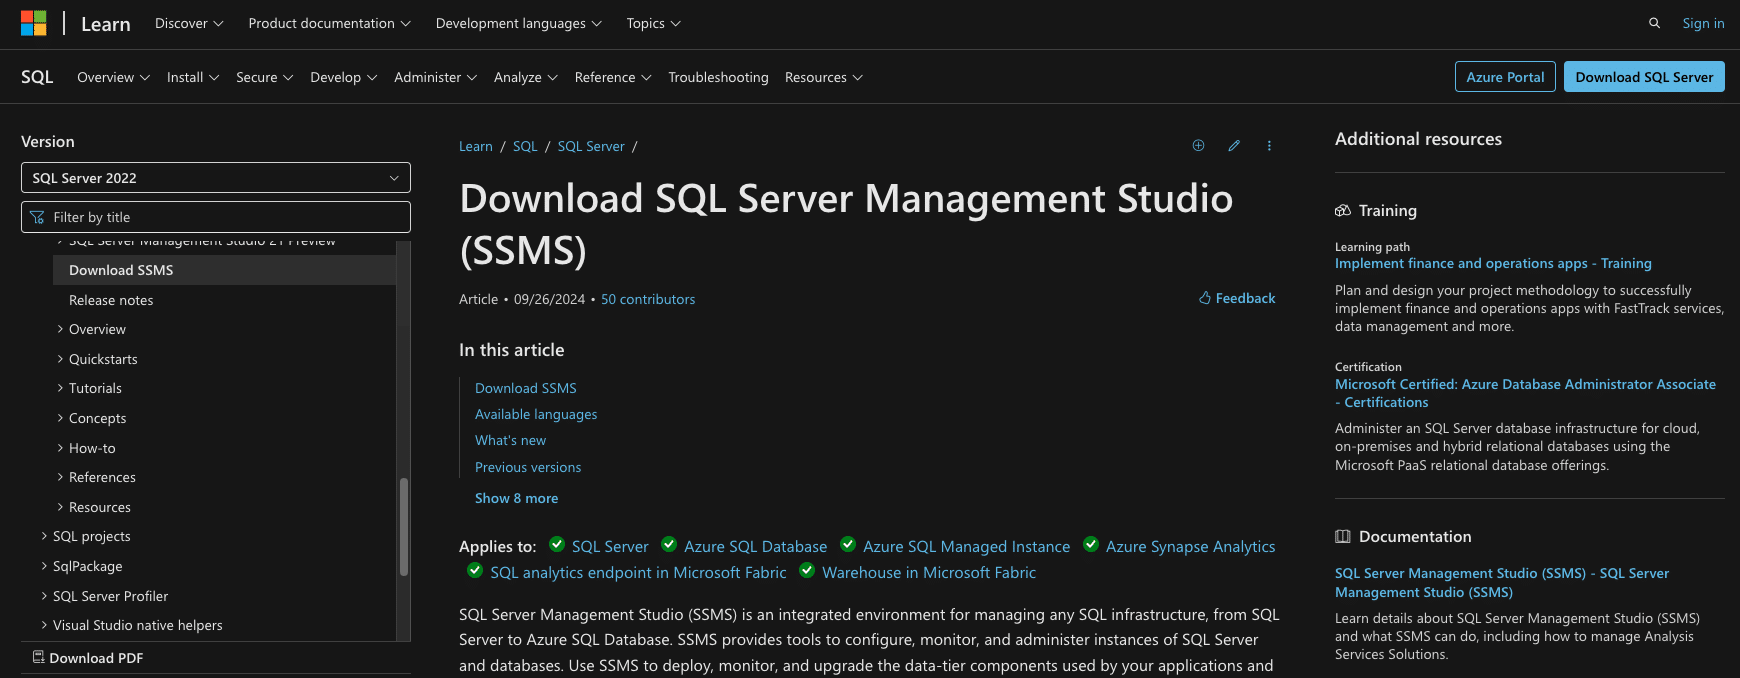Expand the Overview sidebar node
The width and height of the screenshot is (1740, 678).
tap(91, 329)
